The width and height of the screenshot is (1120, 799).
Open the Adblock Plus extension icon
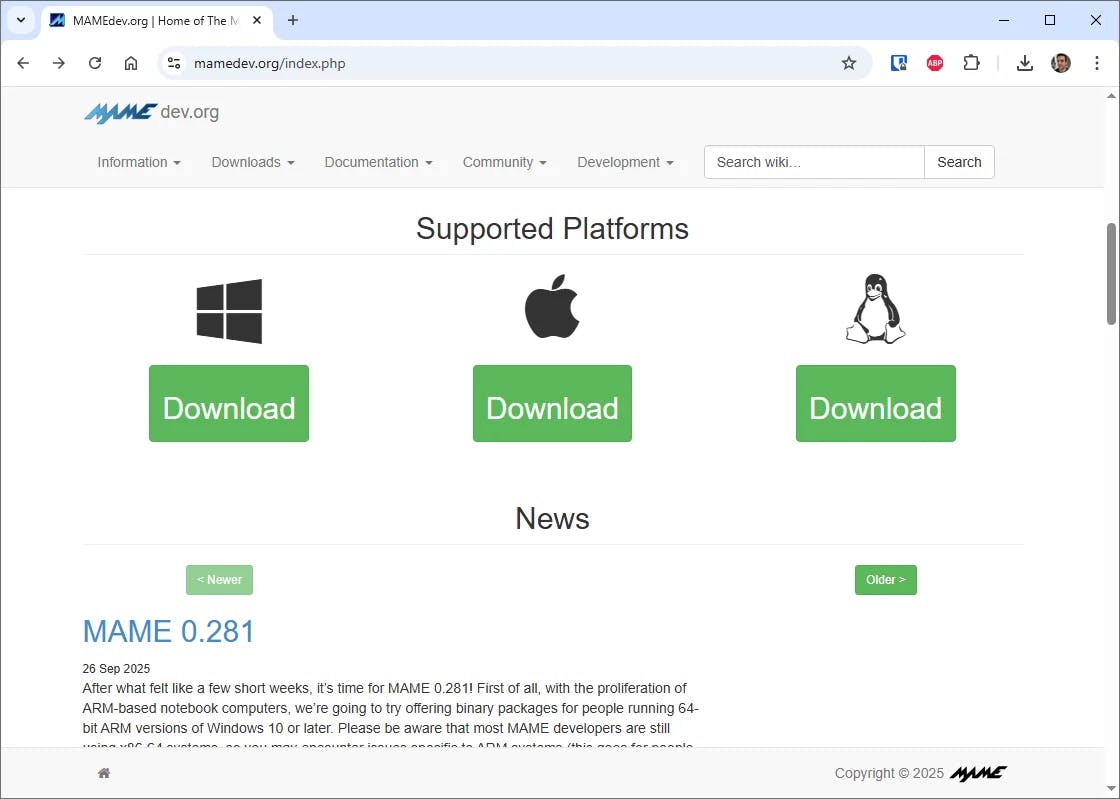point(934,64)
